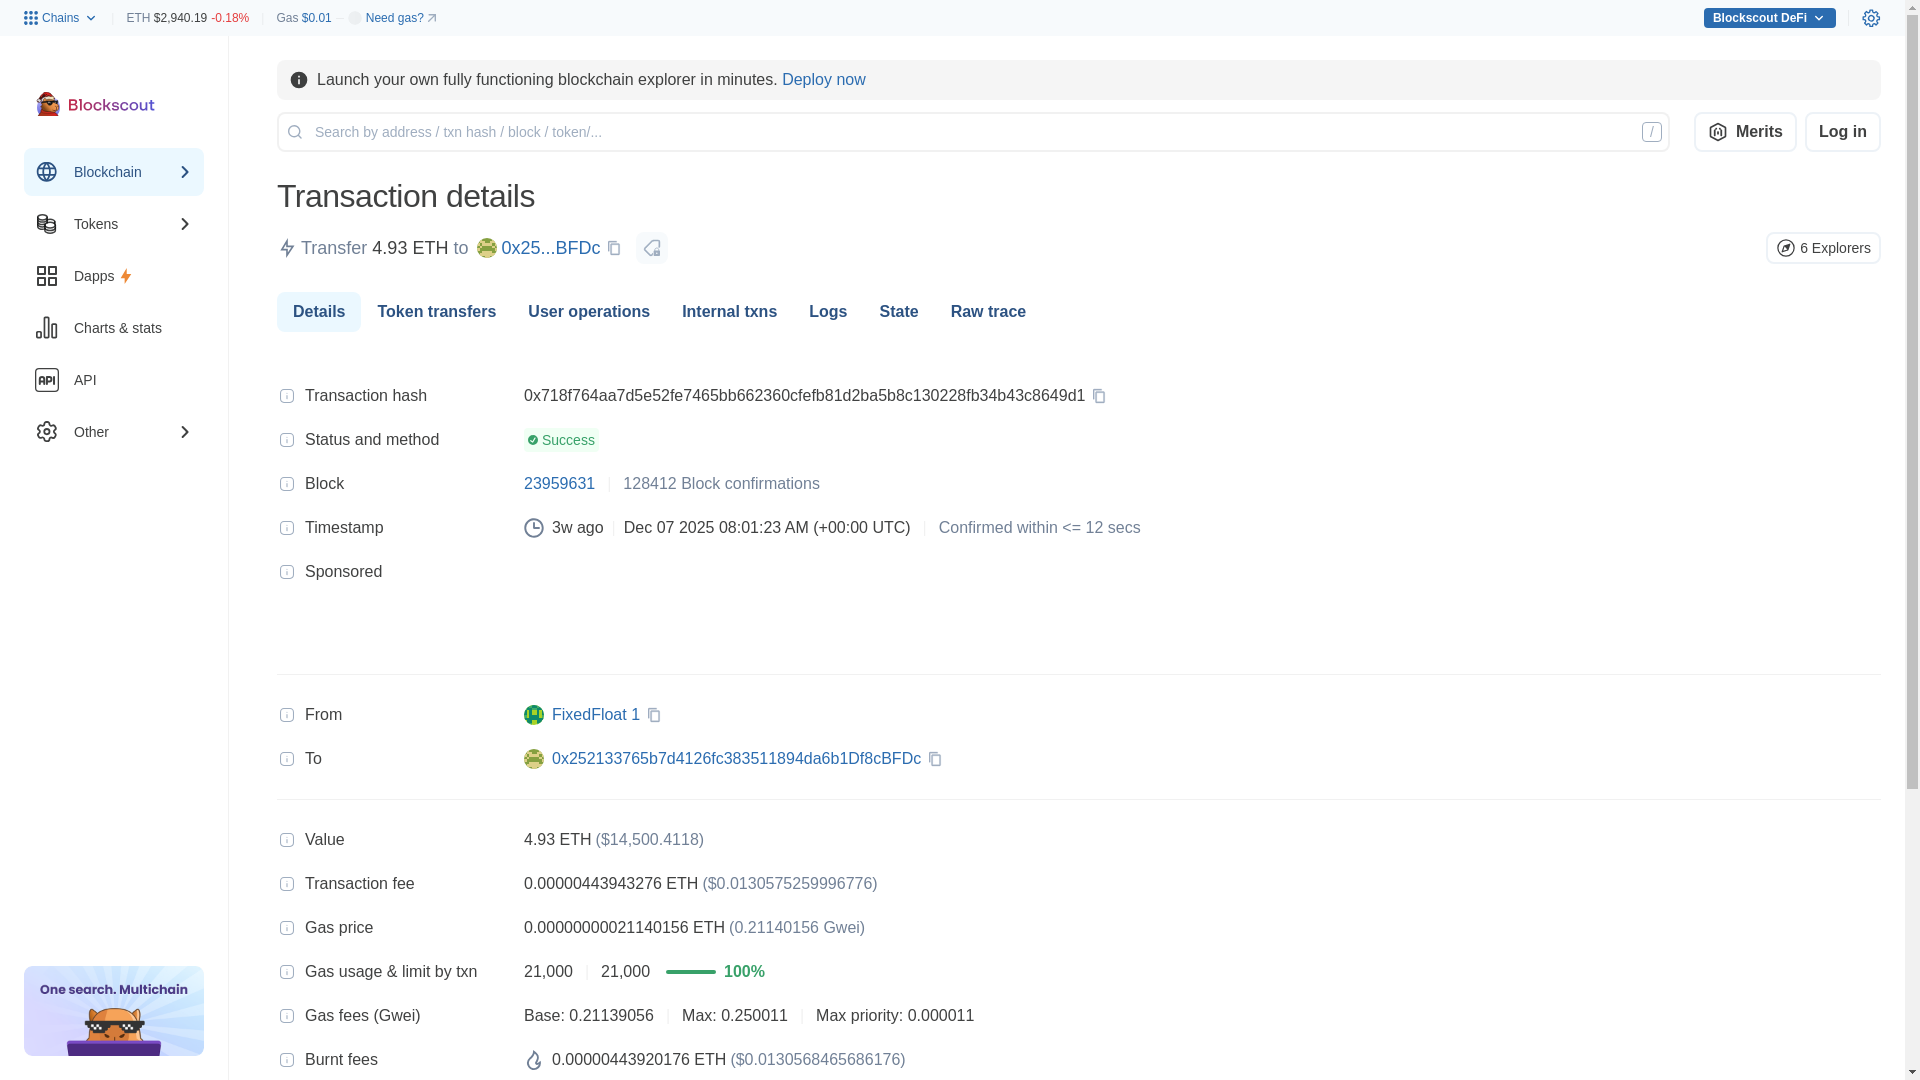
Task: Switch to the Token transfers tab
Action: 436,312
